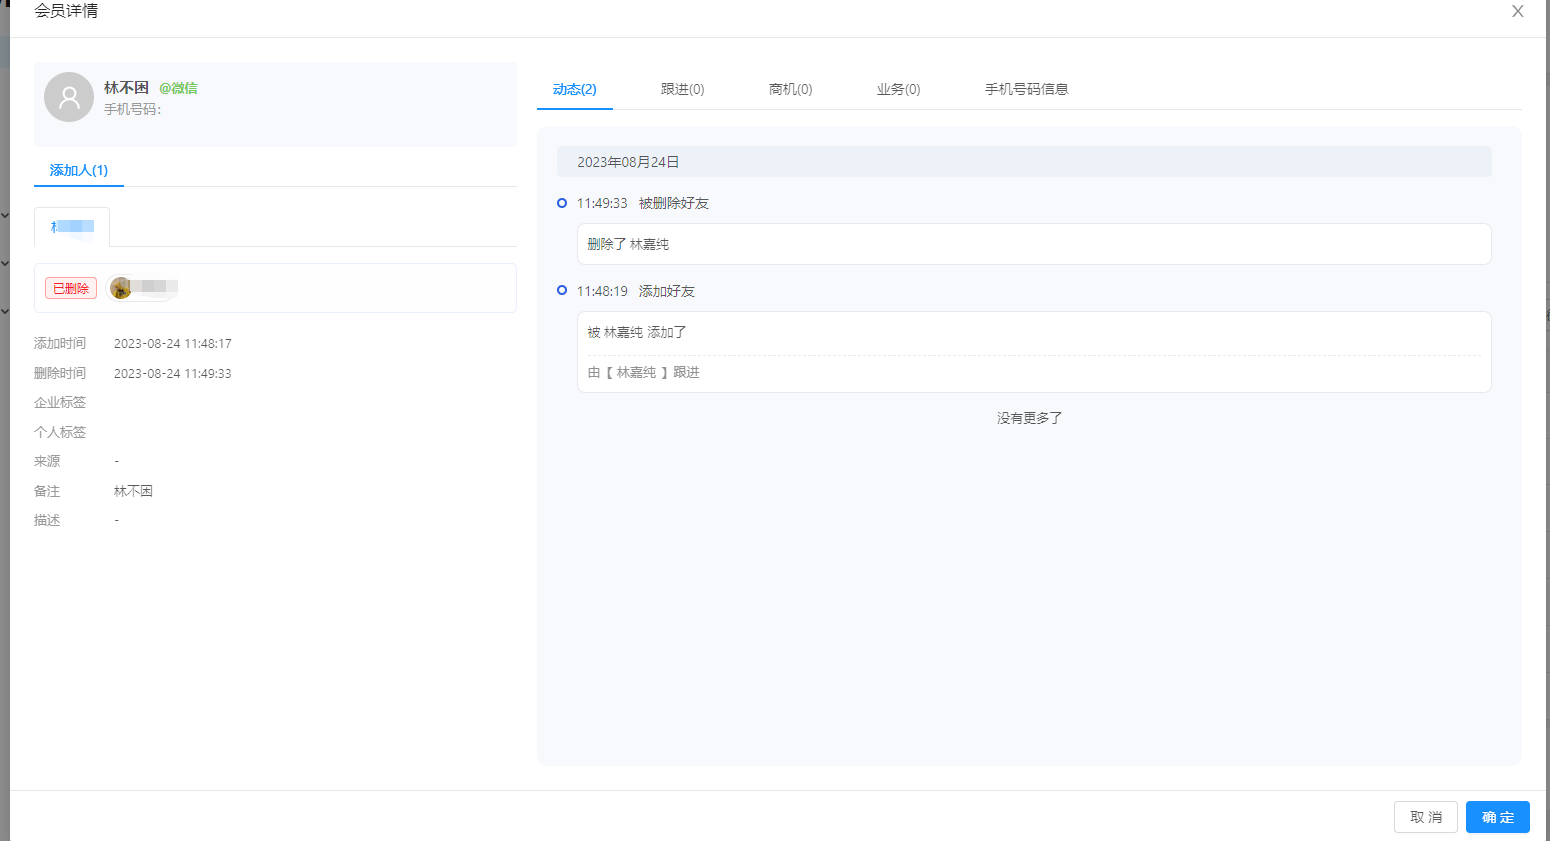This screenshot has height=841, width=1550.
Task: Click the 确定 button
Action: [1498, 817]
